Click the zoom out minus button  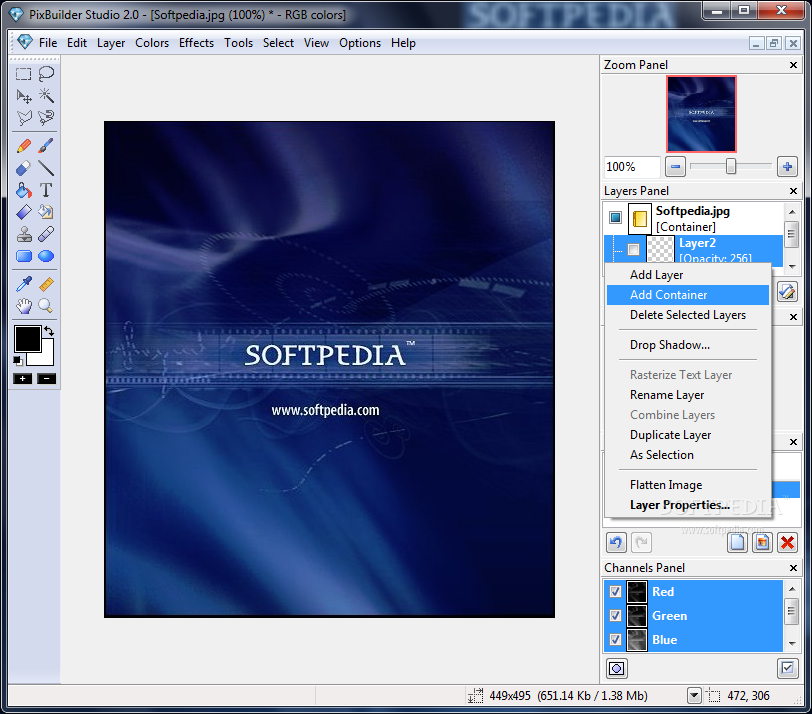(675, 167)
